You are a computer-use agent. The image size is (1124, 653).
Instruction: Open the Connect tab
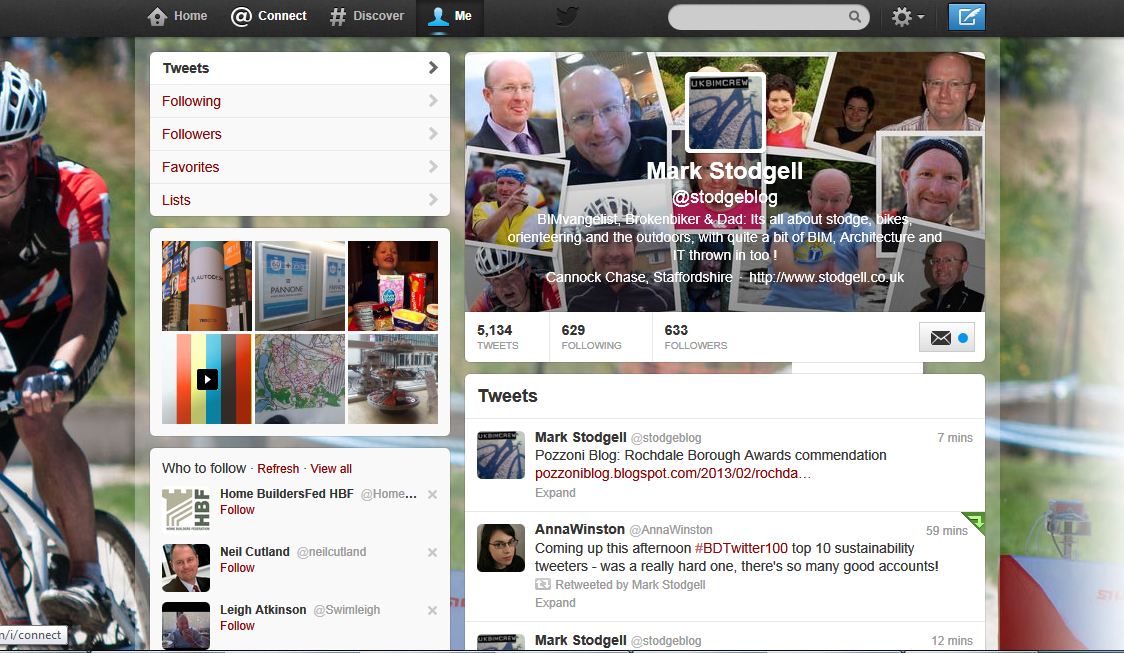point(269,16)
